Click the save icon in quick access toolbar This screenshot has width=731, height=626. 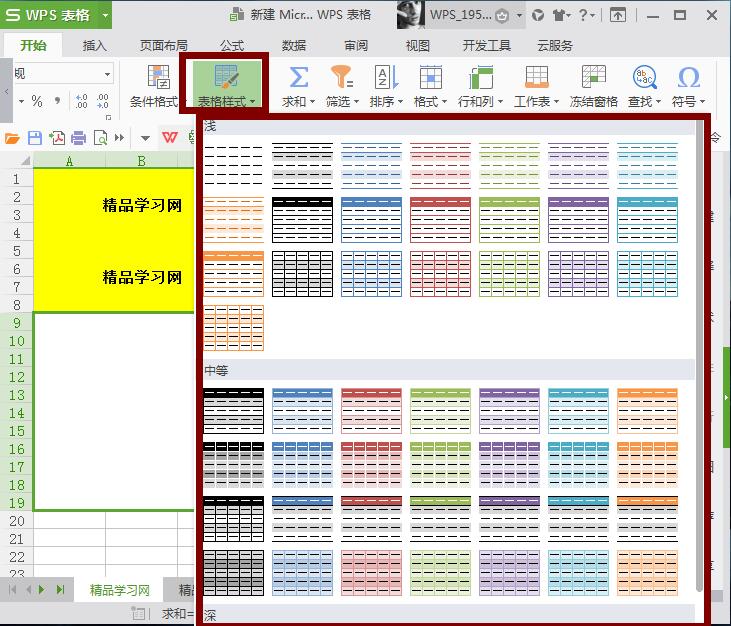coord(35,138)
